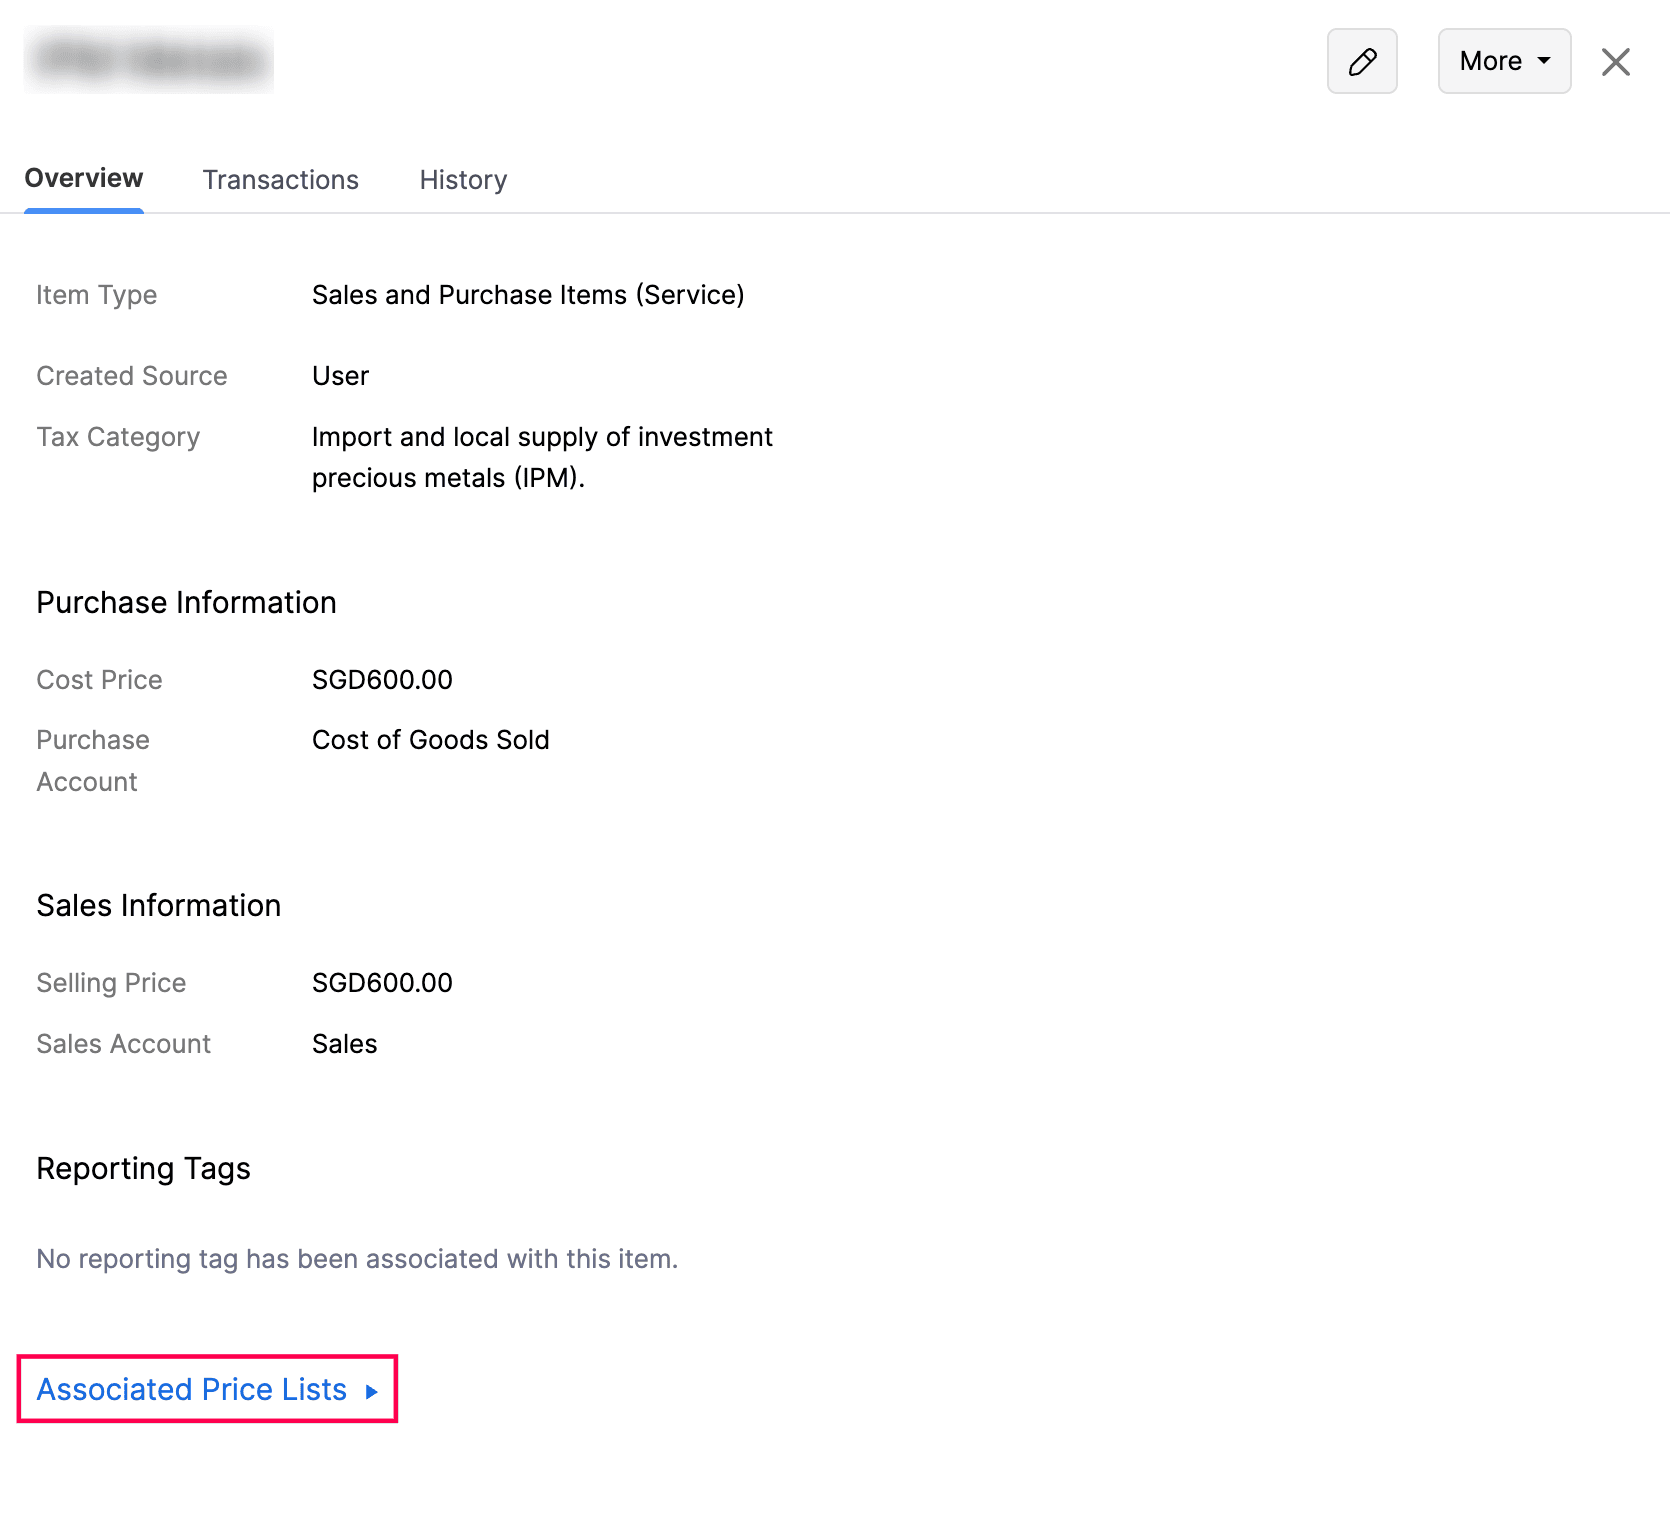Open the Associated Price Lists link
Screen dimensions: 1670x1522
192,1389
